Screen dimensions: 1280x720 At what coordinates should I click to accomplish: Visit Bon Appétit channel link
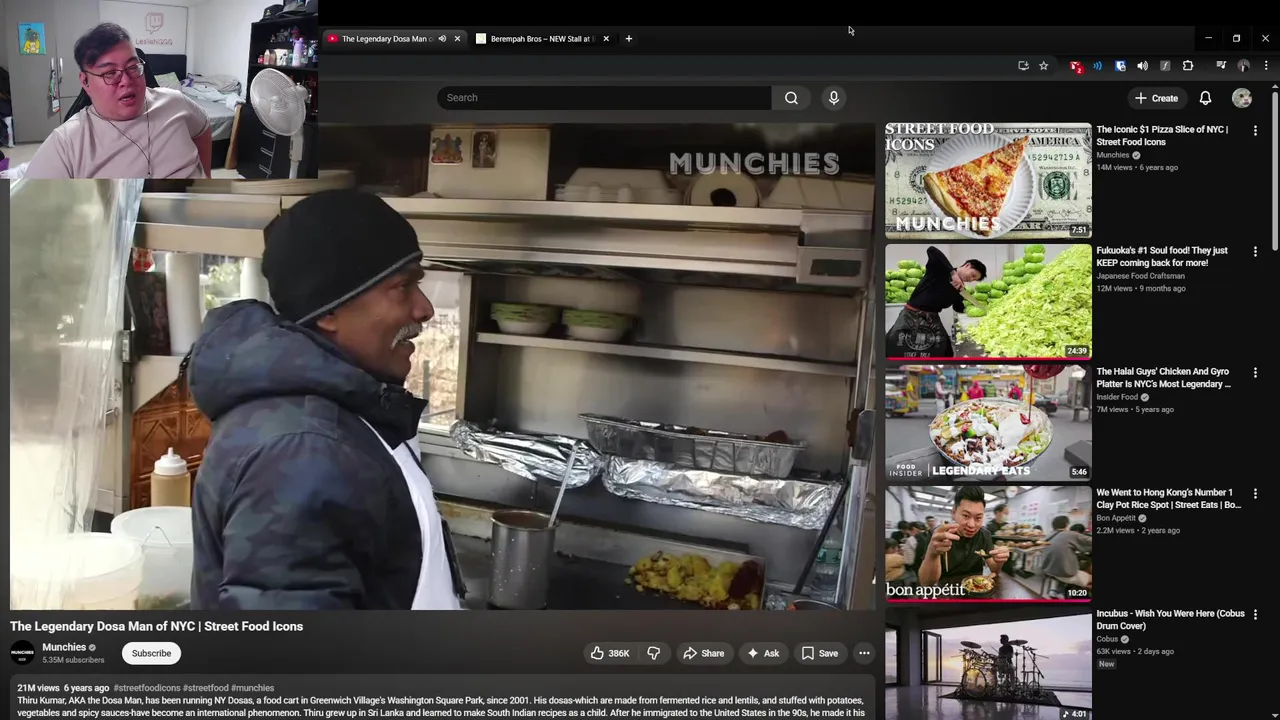click(x=1116, y=518)
